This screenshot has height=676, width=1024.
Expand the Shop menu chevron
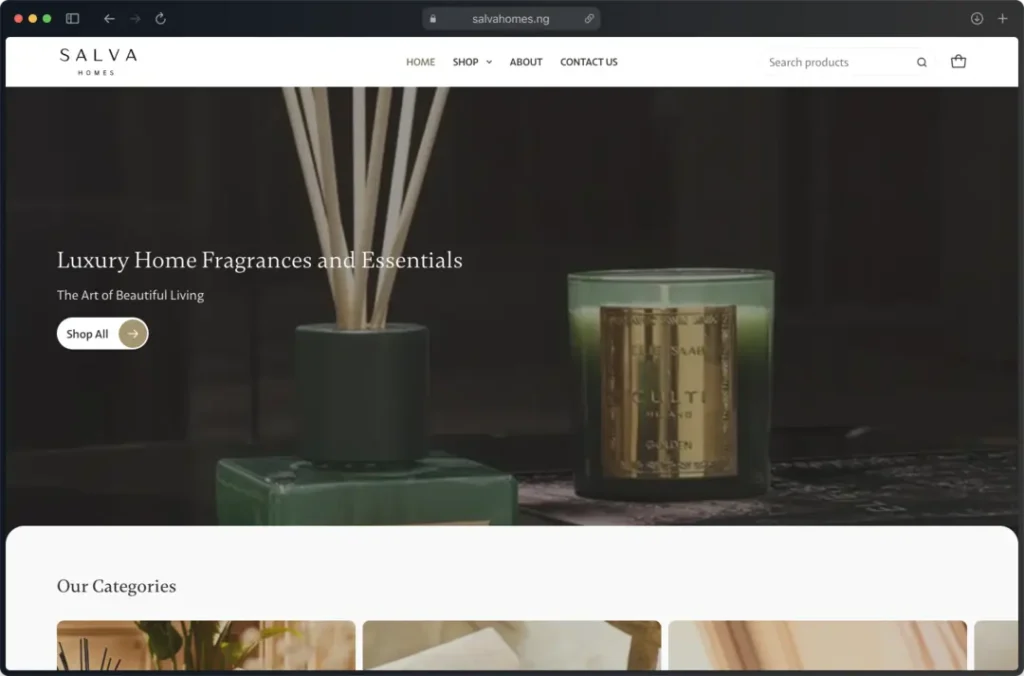tap(488, 62)
